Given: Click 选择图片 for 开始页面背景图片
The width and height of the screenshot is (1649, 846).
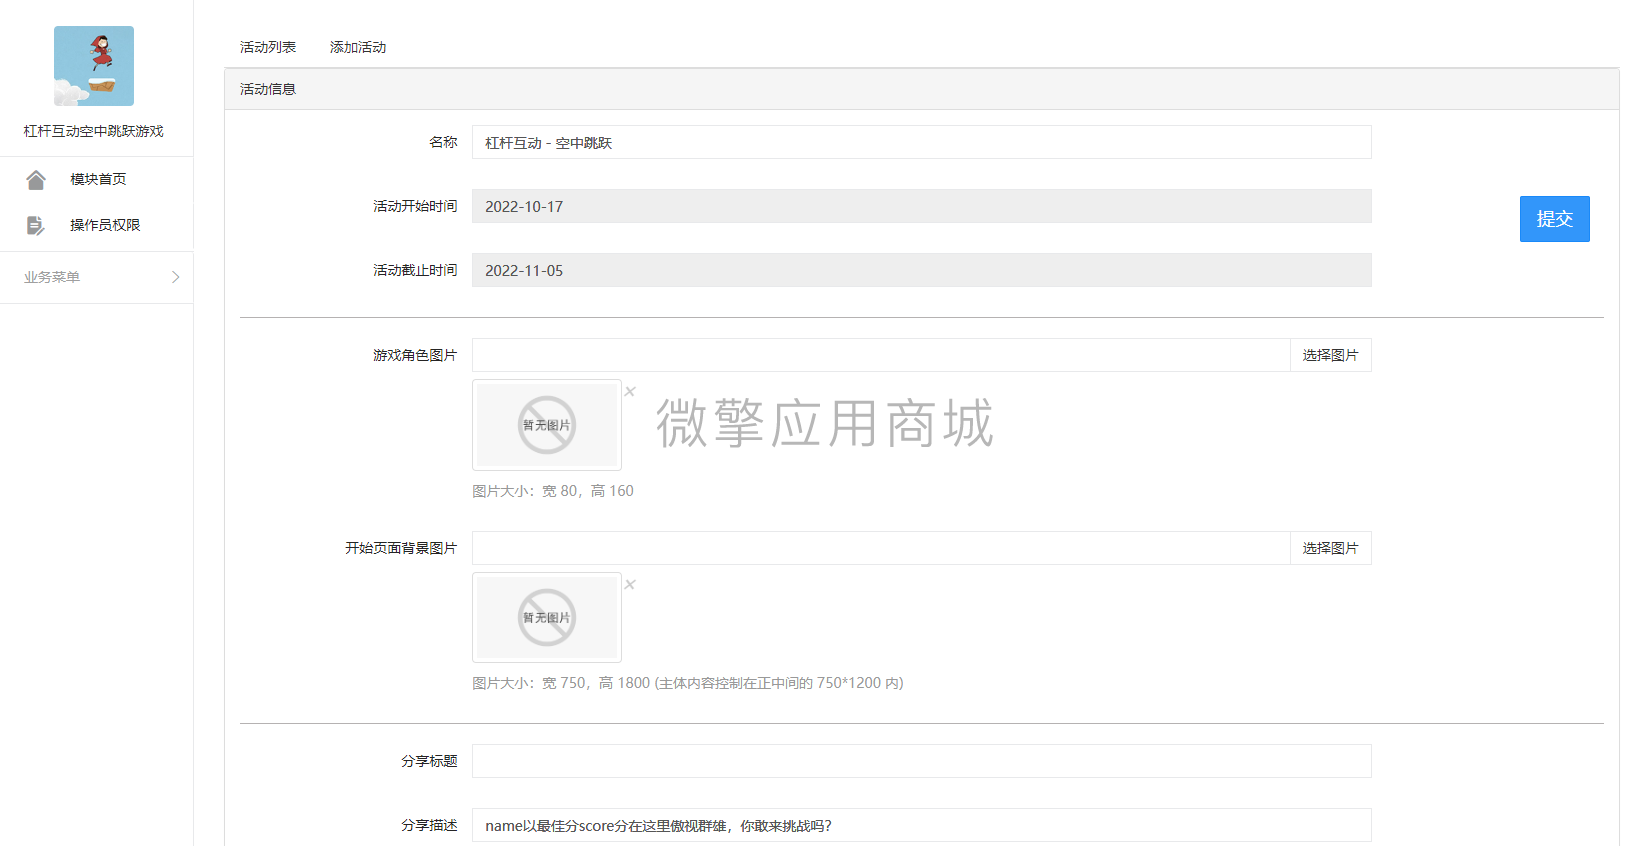Looking at the screenshot, I should pyautogui.click(x=1330, y=548).
